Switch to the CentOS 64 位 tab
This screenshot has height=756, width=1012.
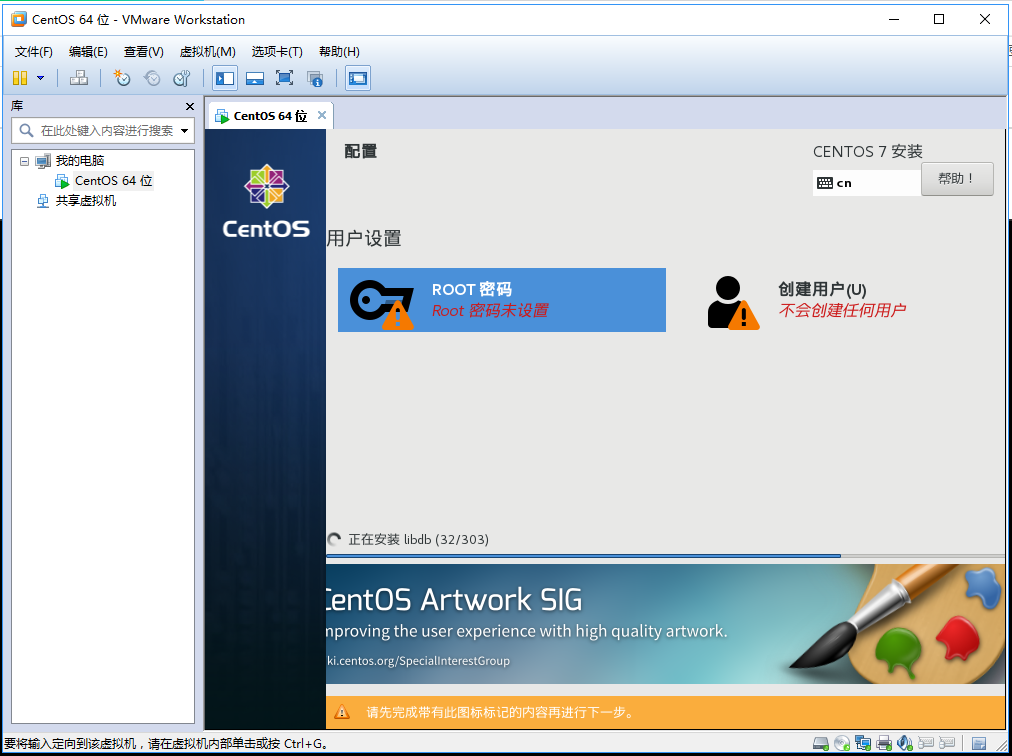coord(270,116)
